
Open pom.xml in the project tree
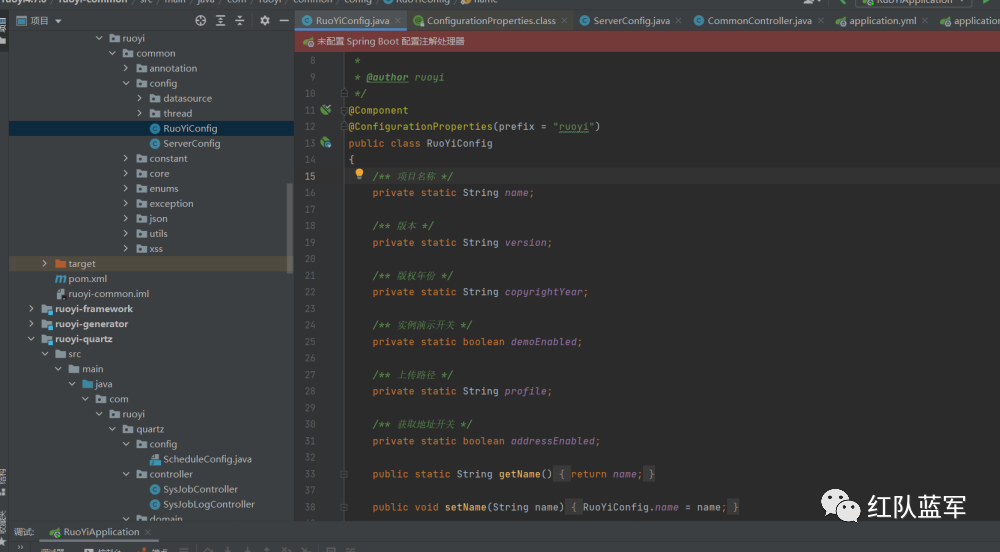(87, 279)
